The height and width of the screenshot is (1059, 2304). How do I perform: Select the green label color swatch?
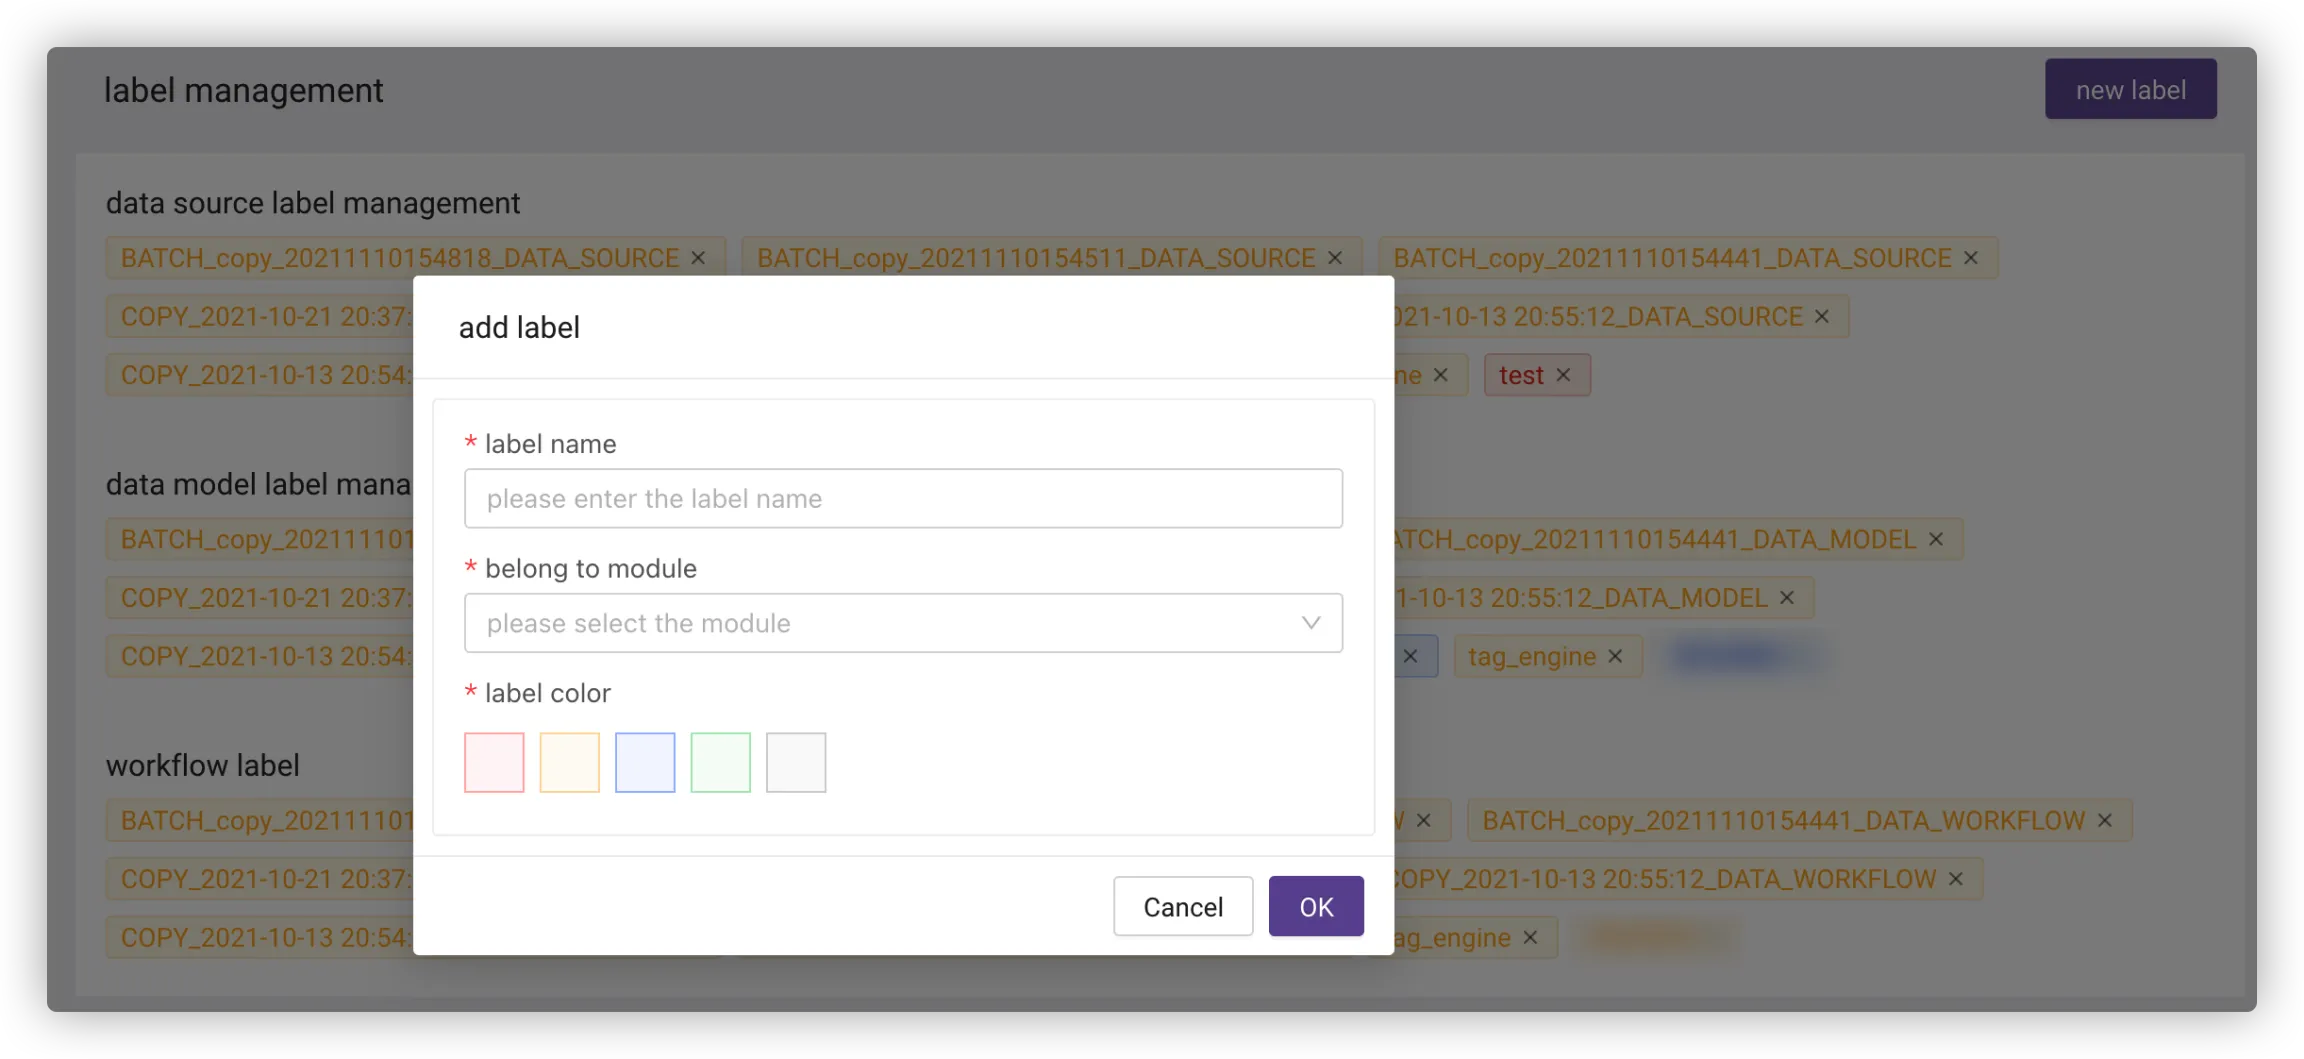point(720,762)
